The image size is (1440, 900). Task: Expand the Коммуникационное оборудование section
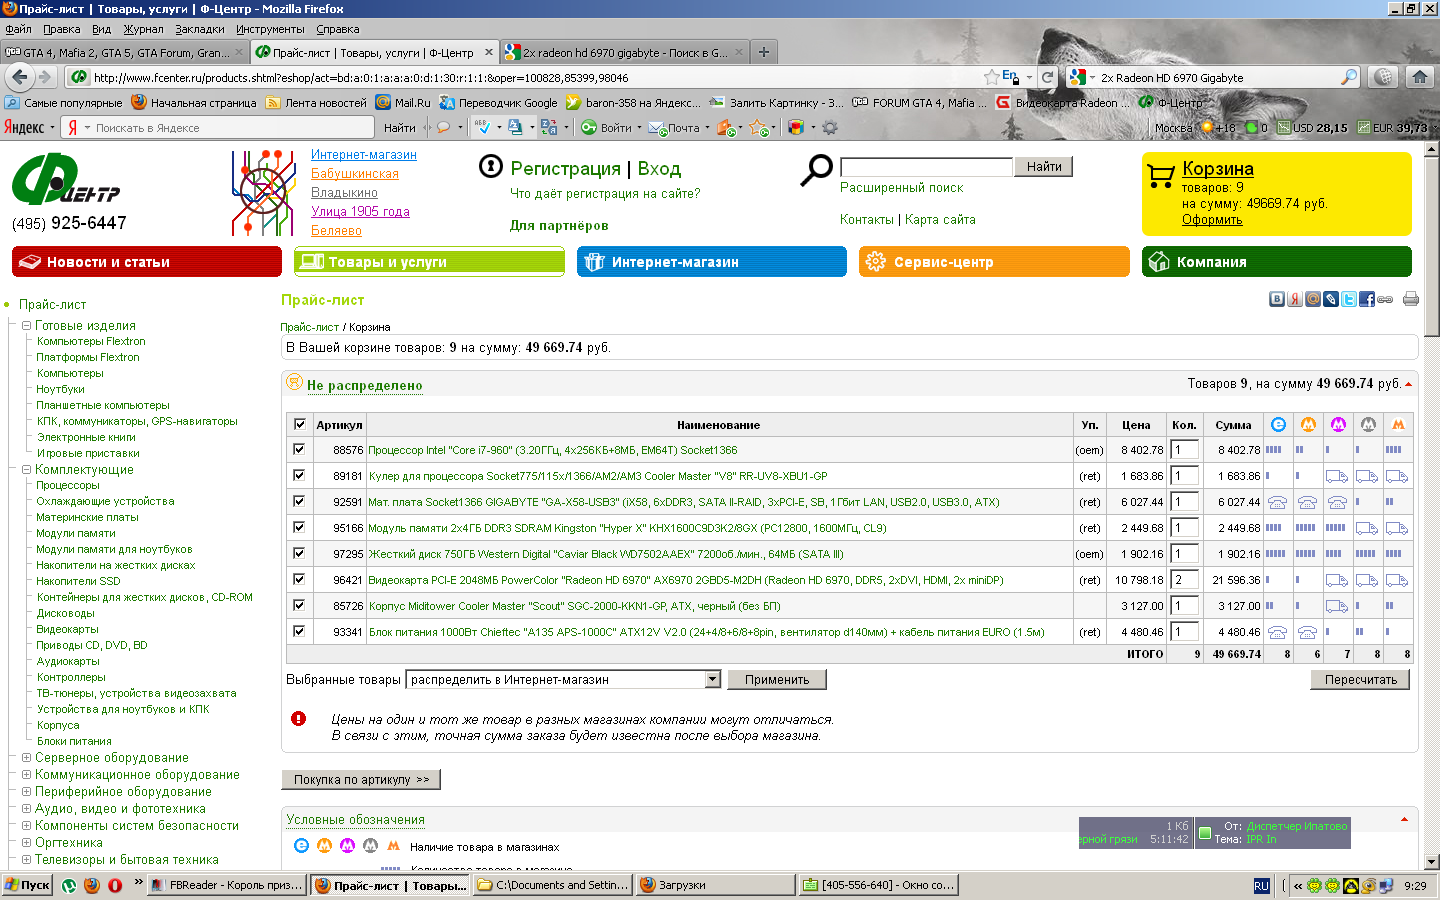point(27,774)
